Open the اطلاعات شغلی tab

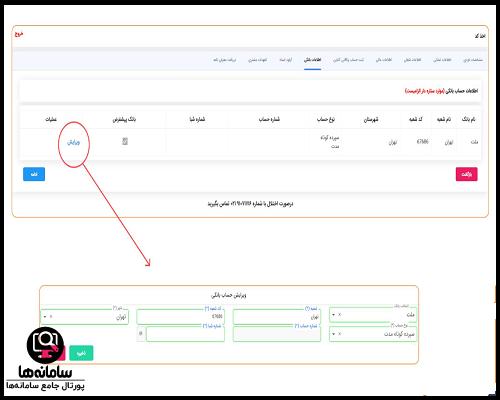tap(413, 60)
